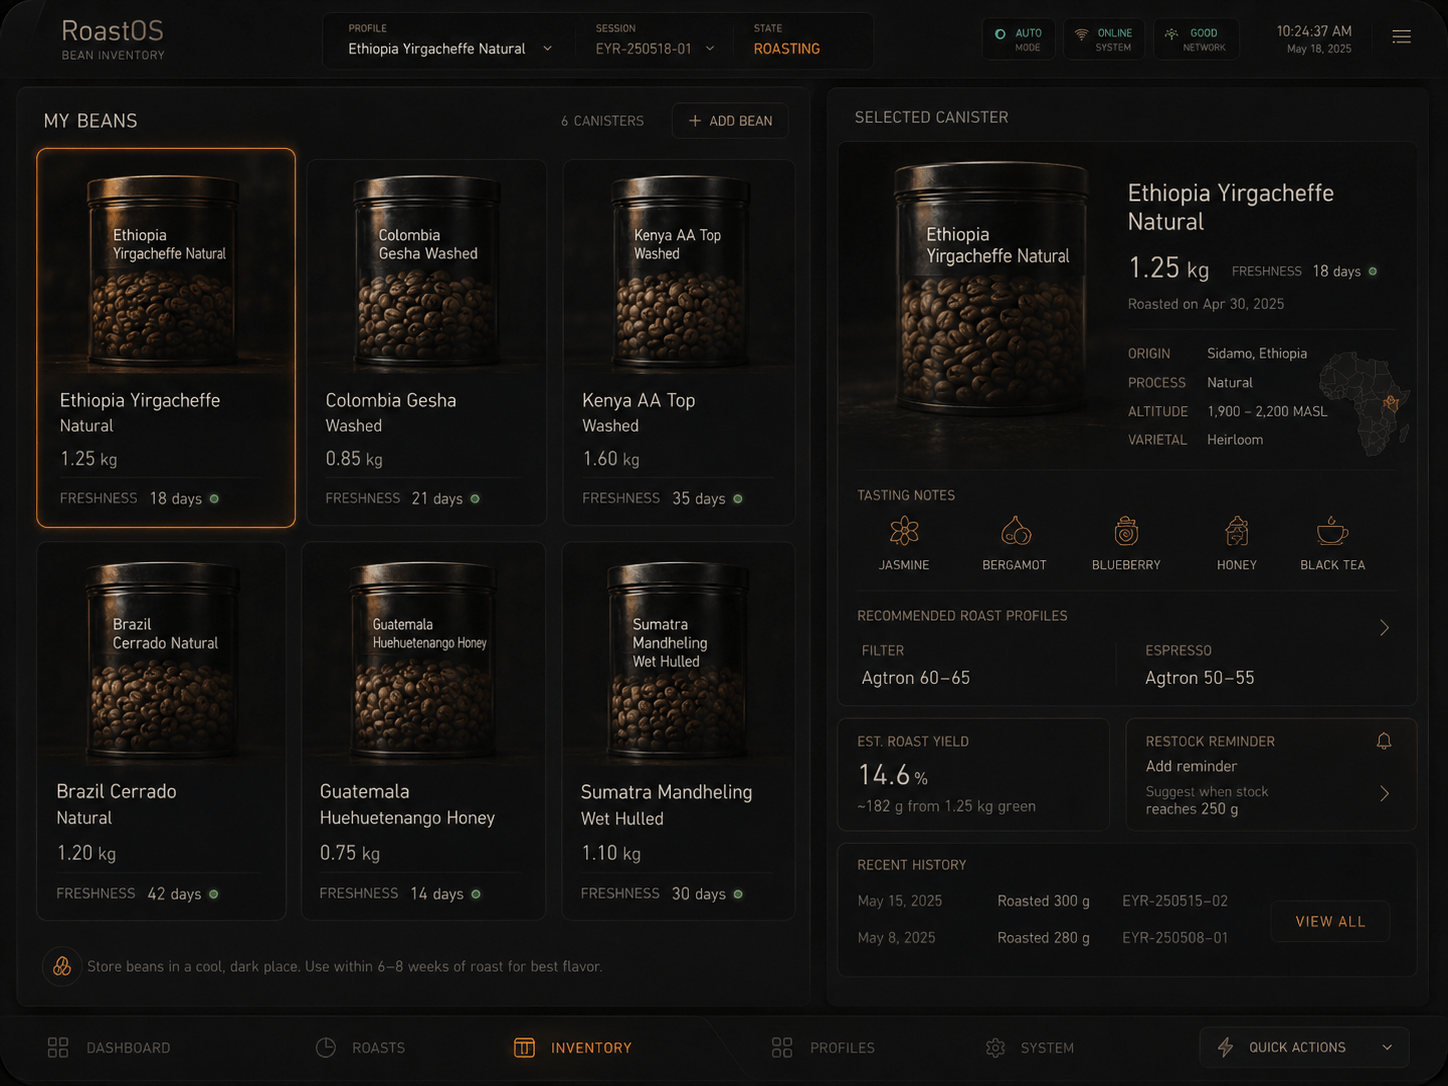
Task: Select the Brazil Cerrado Natural canister
Action: pyautogui.click(x=161, y=731)
